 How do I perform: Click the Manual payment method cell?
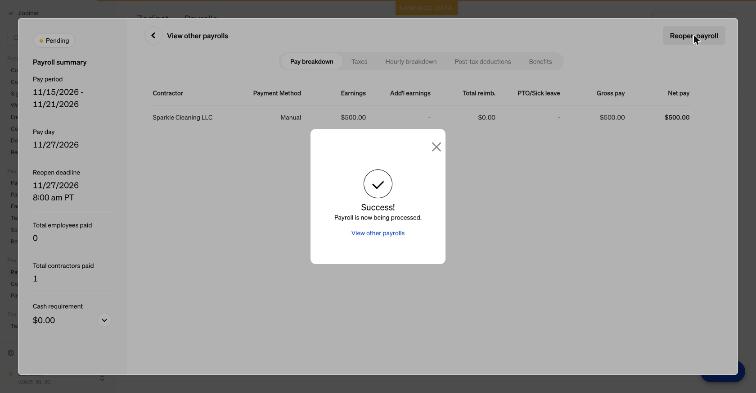pos(291,117)
